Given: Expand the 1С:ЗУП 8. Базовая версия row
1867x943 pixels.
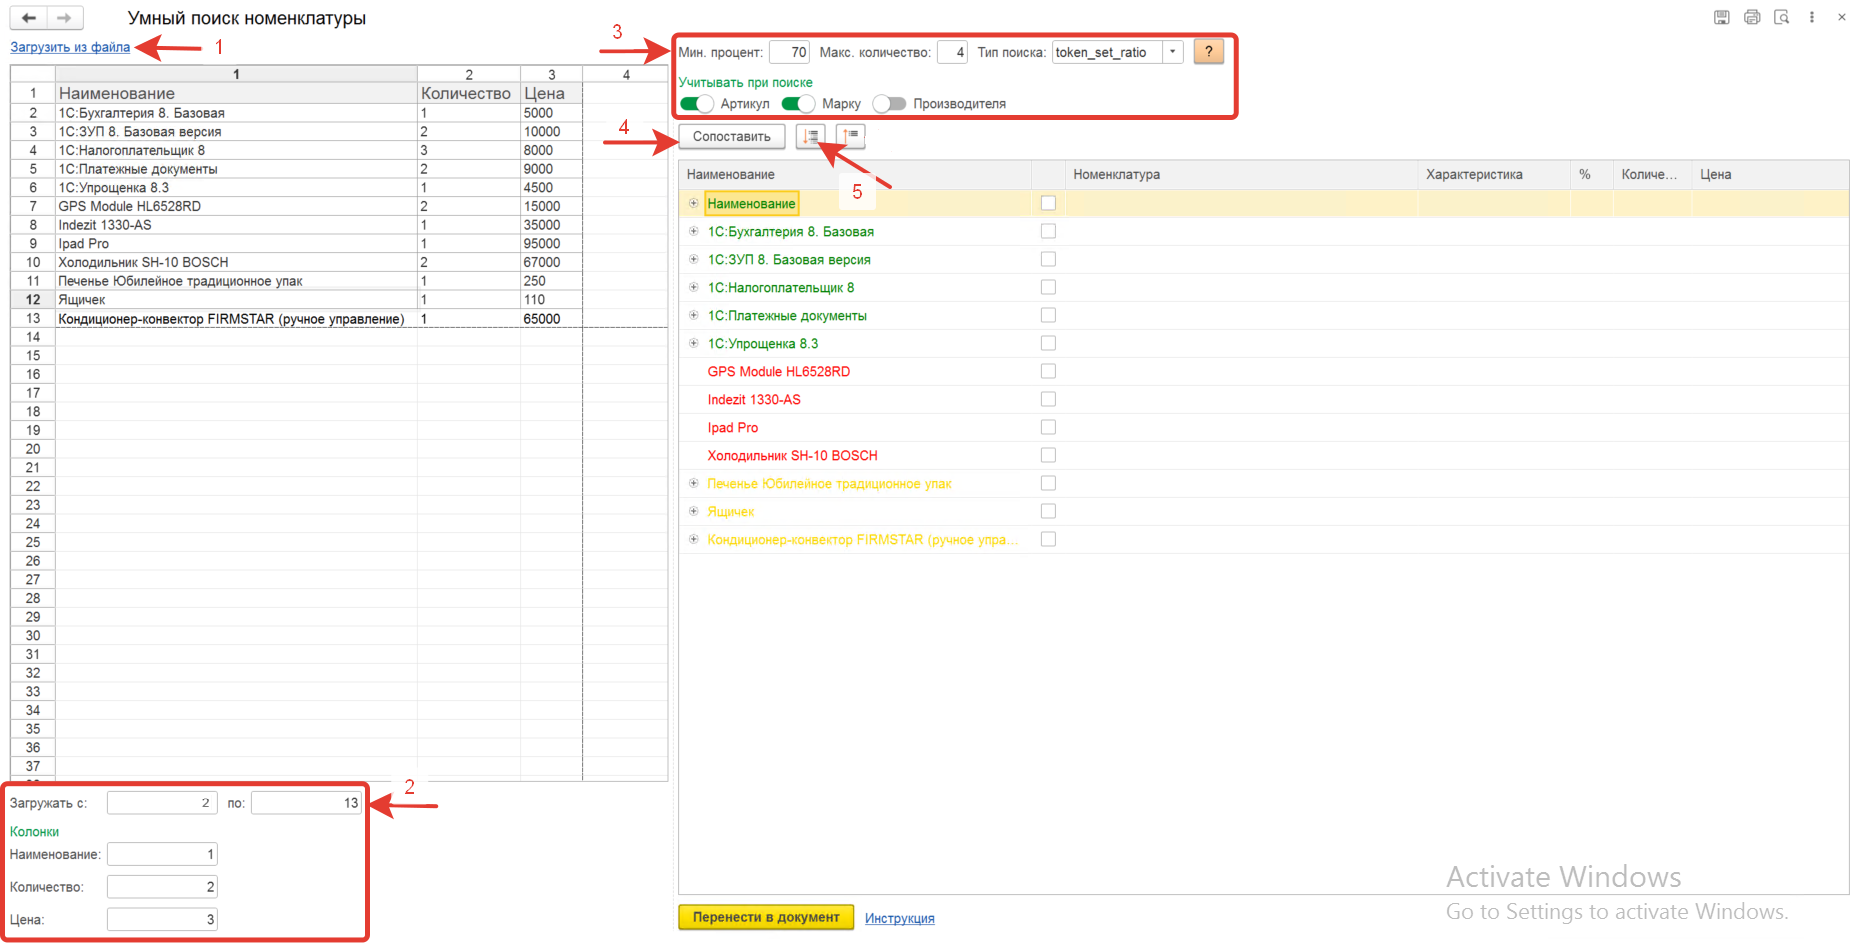Looking at the screenshot, I should [x=693, y=259].
